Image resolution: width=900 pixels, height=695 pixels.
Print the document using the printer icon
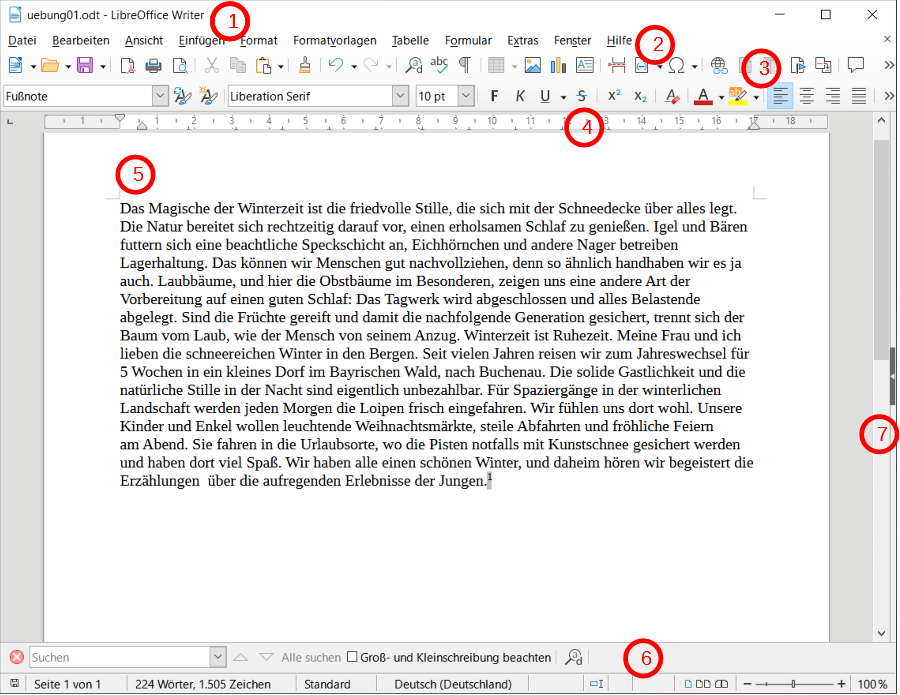tap(153, 66)
